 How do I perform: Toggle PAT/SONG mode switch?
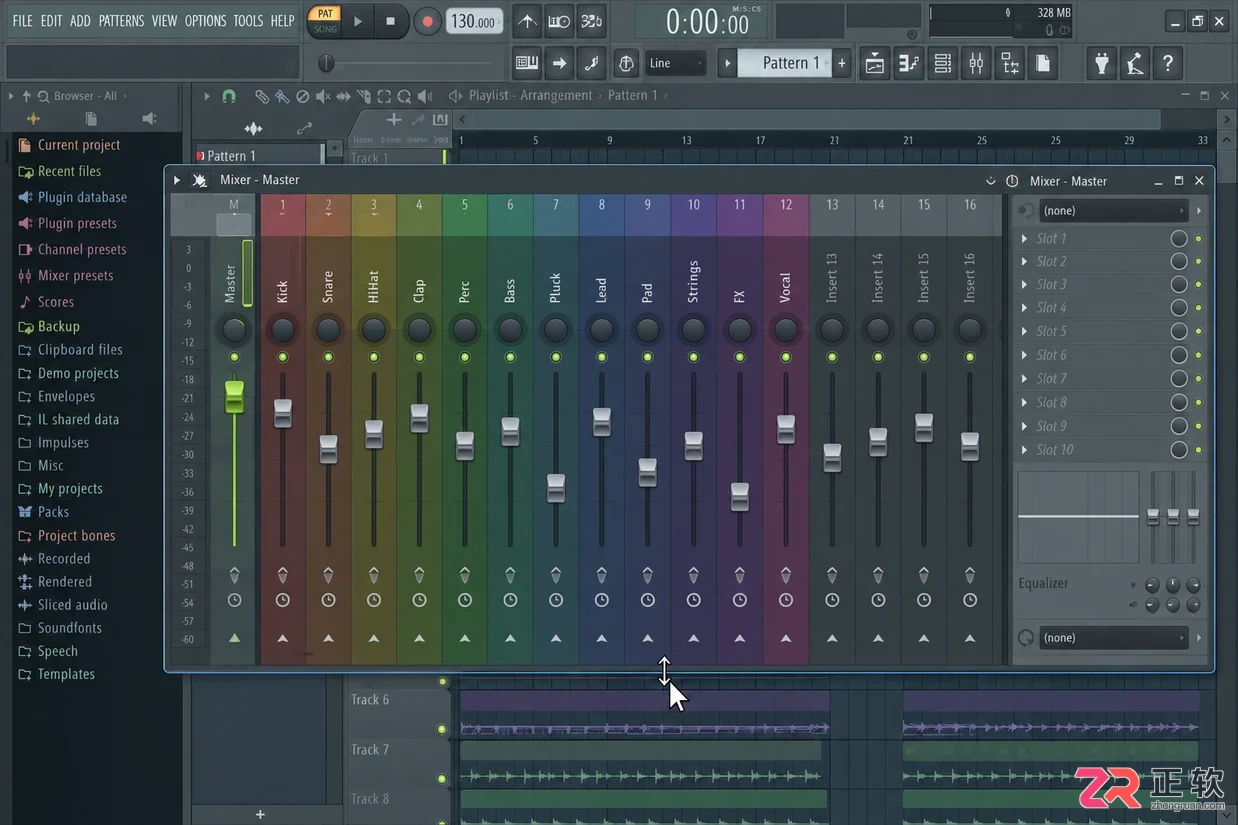(x=325, y=21)
